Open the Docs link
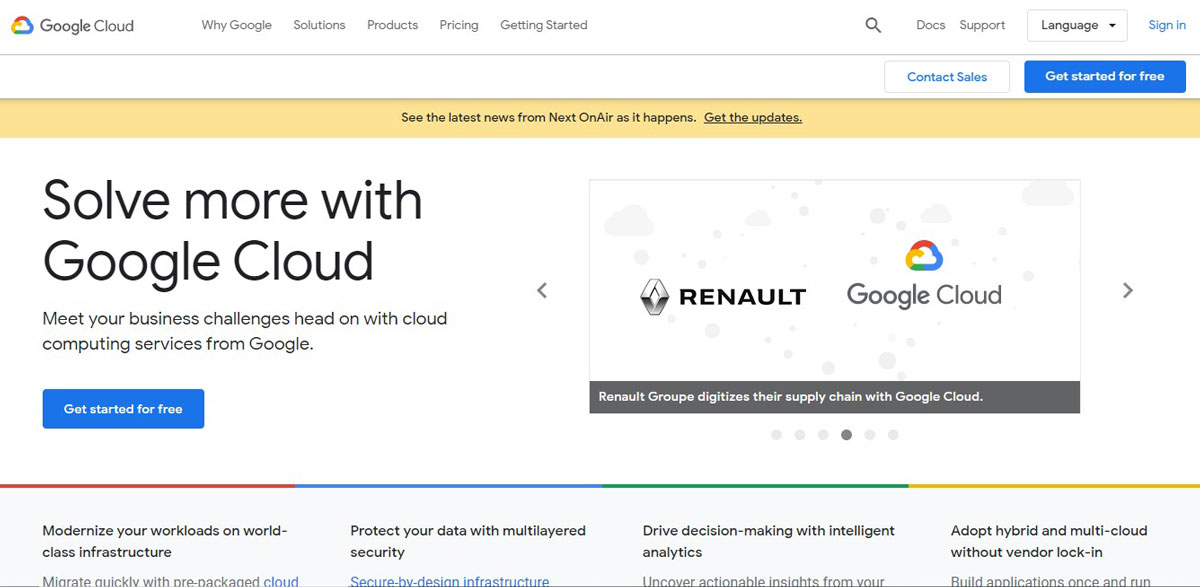This screenshot has height=587, width=1200. [930, 25]
